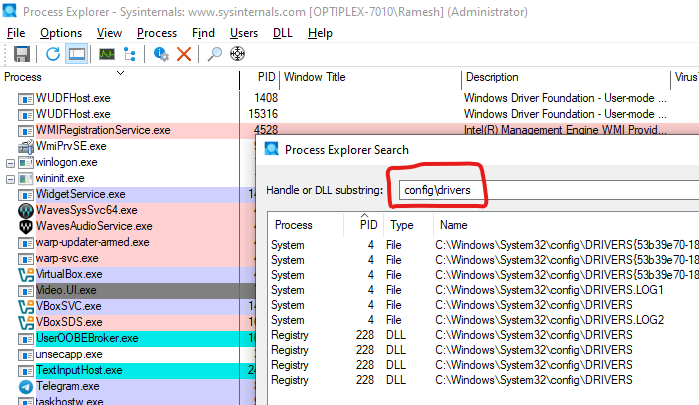The image size is (699, 405).
Task: Open the Process menu
Action: [x=157, y=33]
